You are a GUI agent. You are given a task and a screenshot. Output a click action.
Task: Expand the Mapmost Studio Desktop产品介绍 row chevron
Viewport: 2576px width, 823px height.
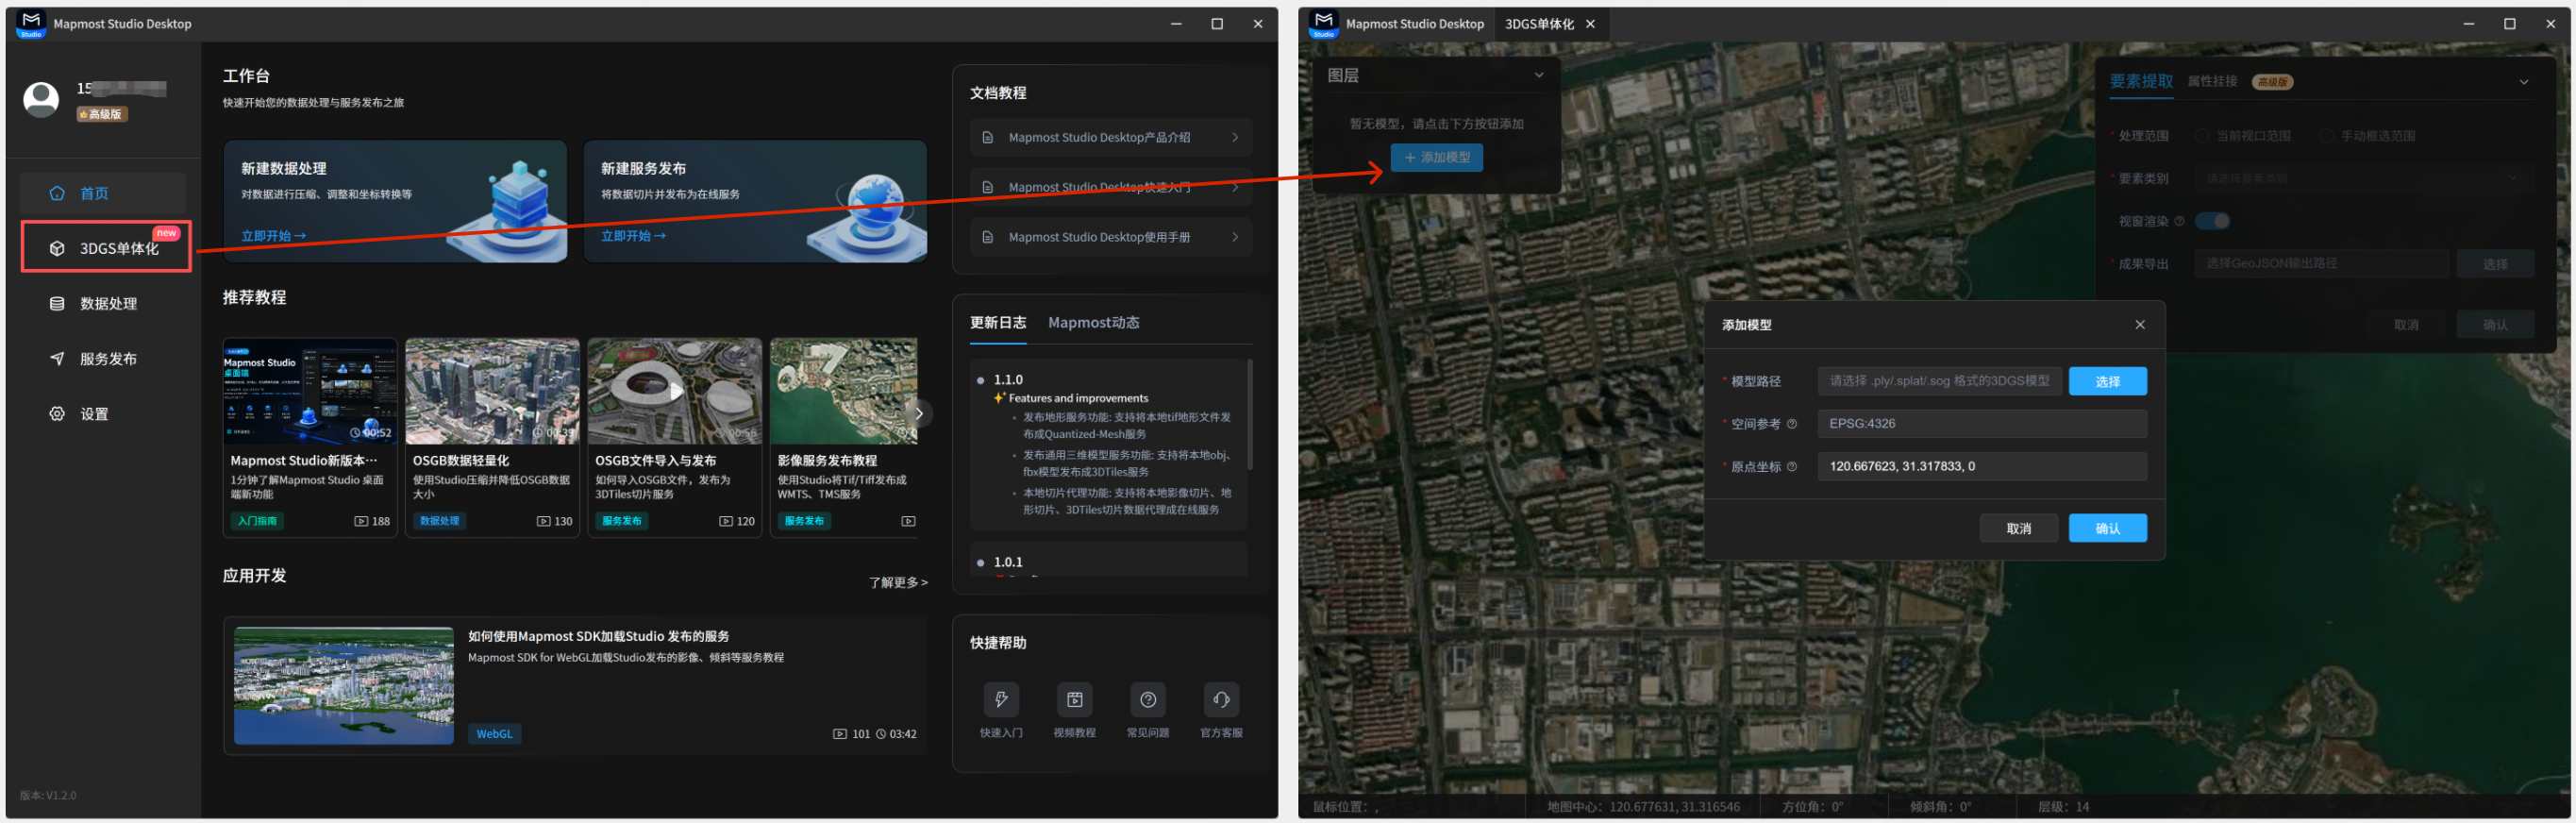[1235, 138]
